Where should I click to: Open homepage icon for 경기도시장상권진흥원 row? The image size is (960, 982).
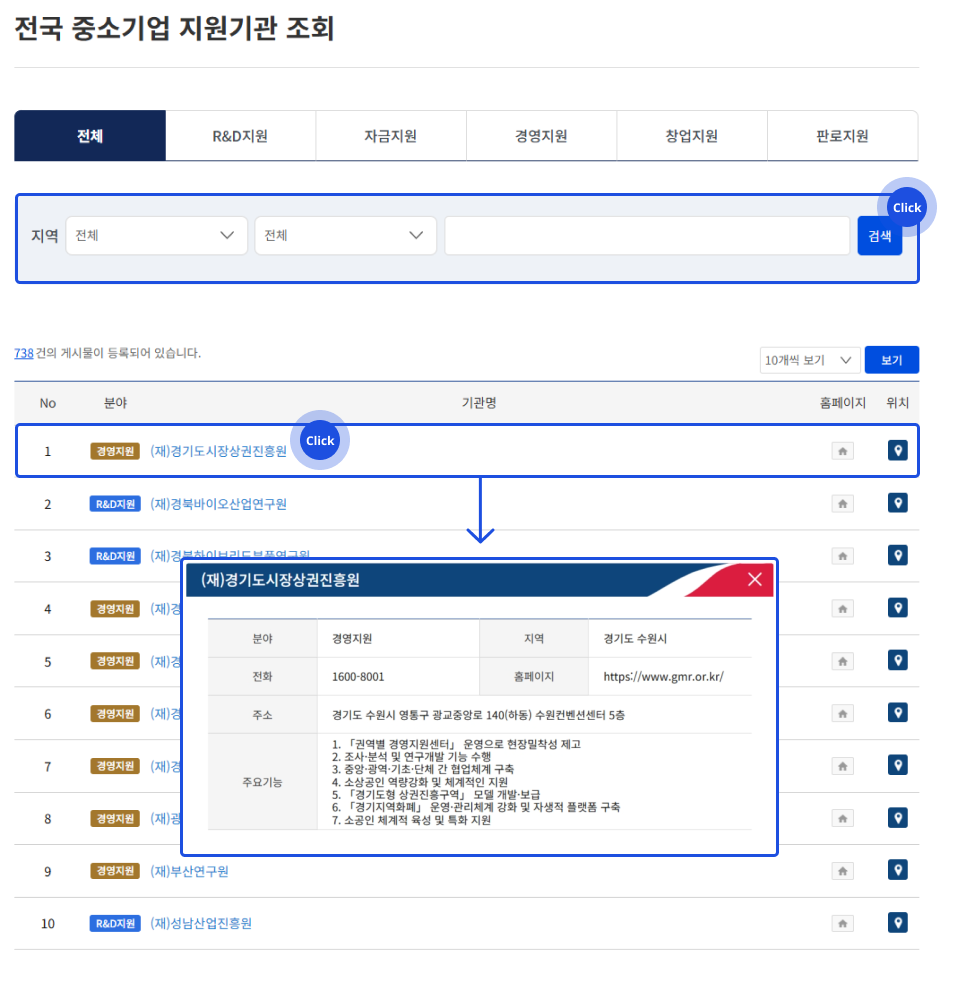(x=842, y=451)
